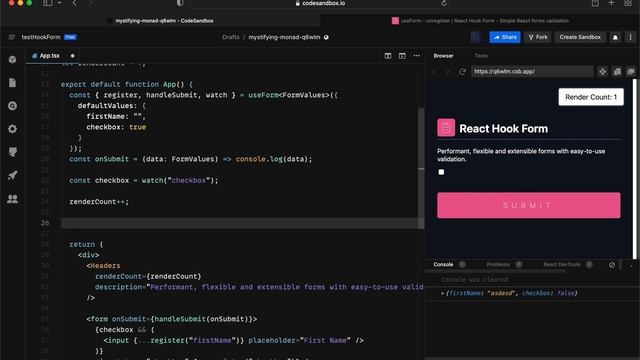Open the Search sidebar icon
The height and width of the screenshot is (360, 640).
point(13,106)
